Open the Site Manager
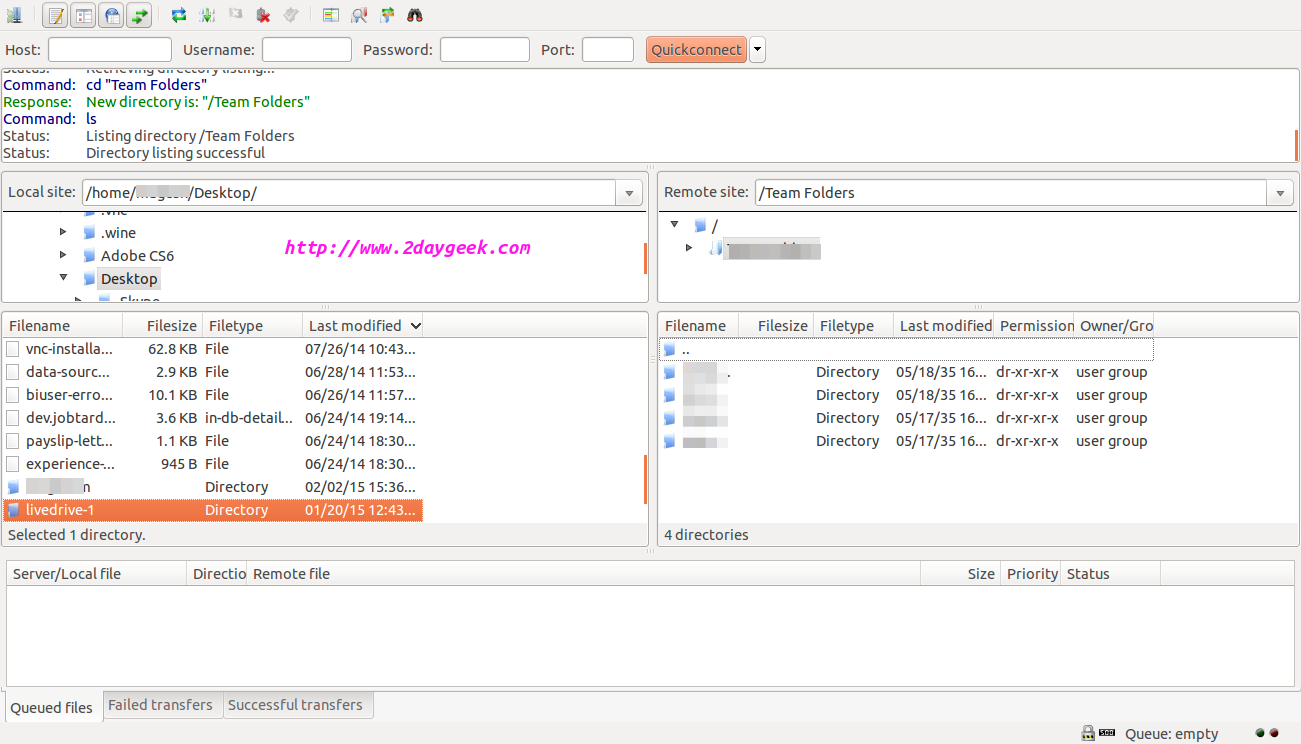This screenshot has width=1301, height=744. 14,15
